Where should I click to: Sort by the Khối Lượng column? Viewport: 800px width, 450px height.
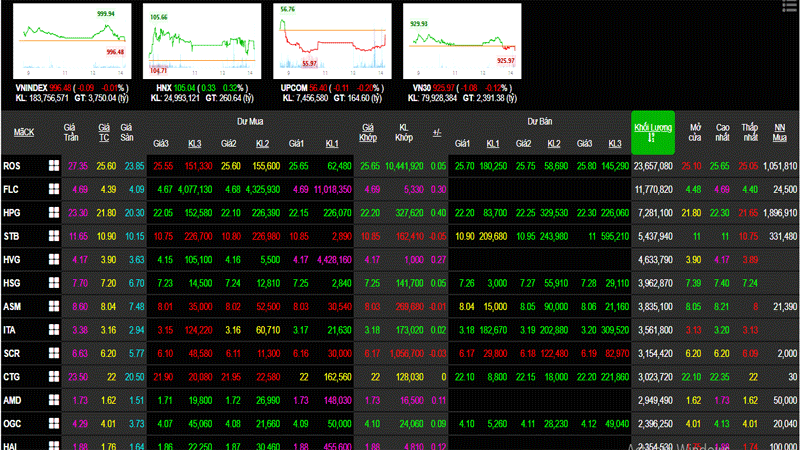(x=653, y=133)
